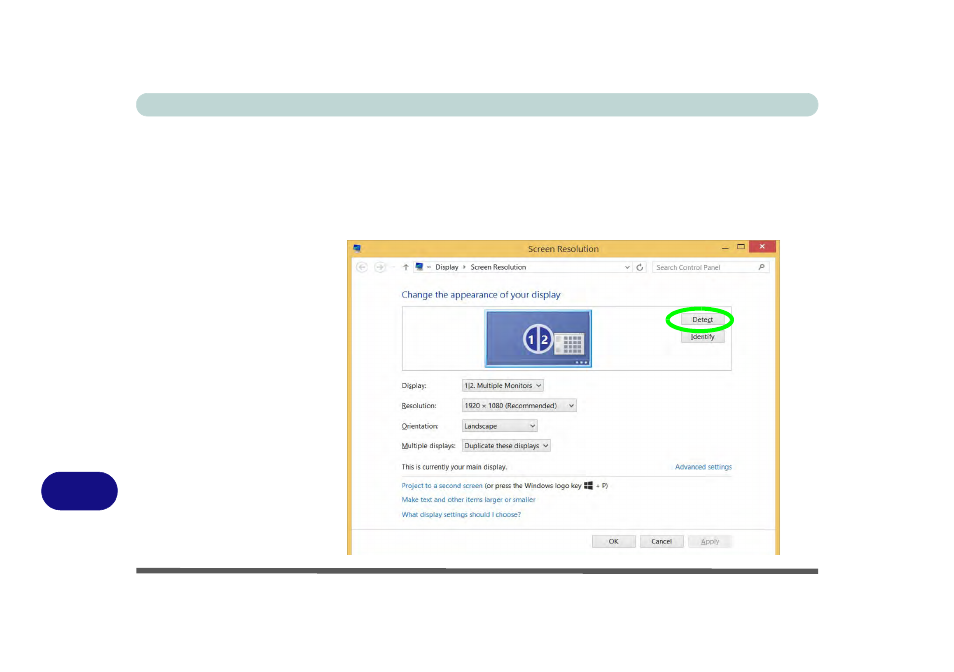The width and height of the screenshot is (954, 672).
Task: Close the Screen Resolution window
Action: coord(762,246)
